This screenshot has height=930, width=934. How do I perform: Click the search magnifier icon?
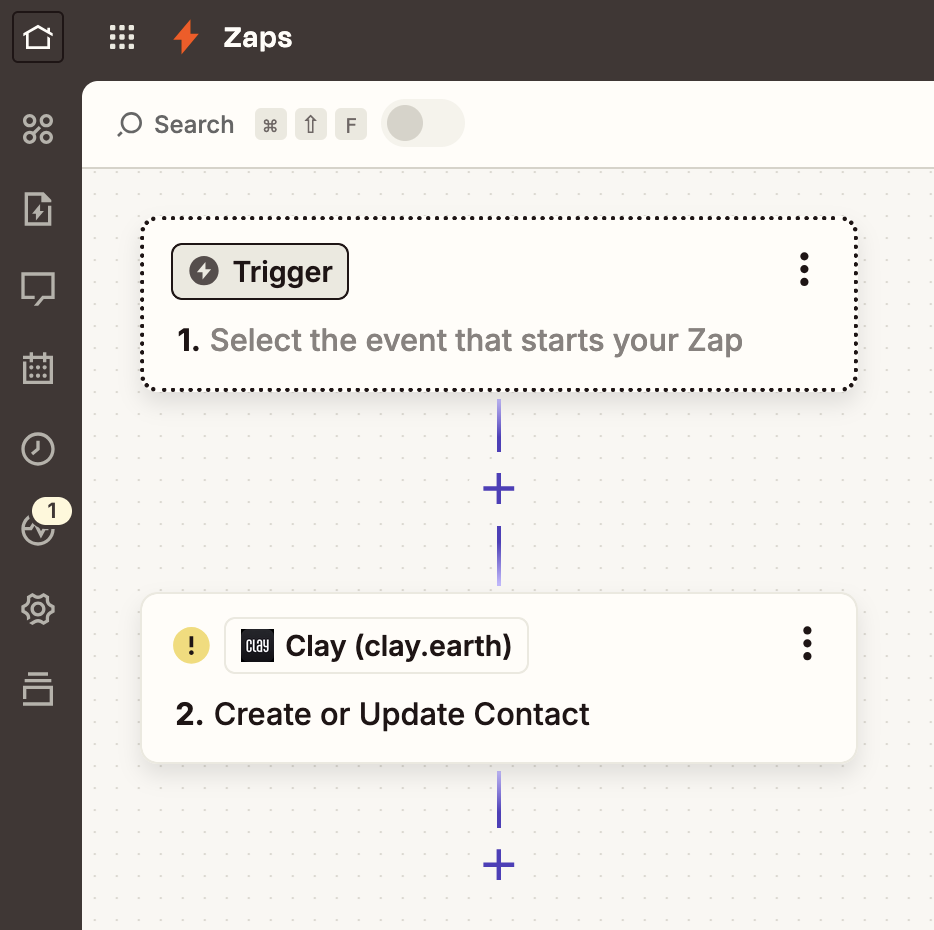130,125
